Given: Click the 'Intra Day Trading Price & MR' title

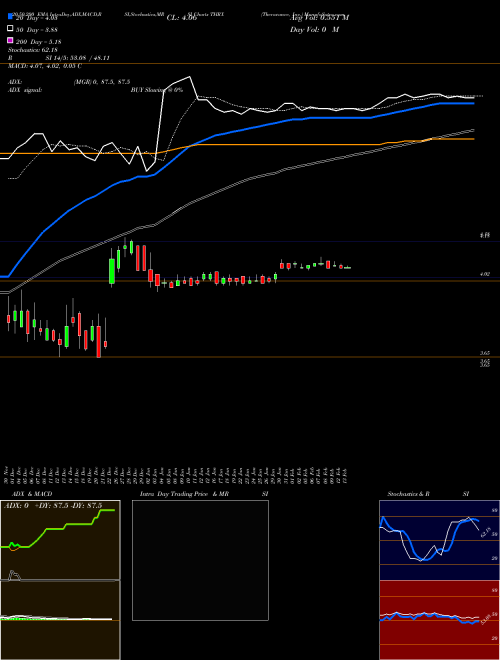Looking at the screenshot, I should 184,494.
